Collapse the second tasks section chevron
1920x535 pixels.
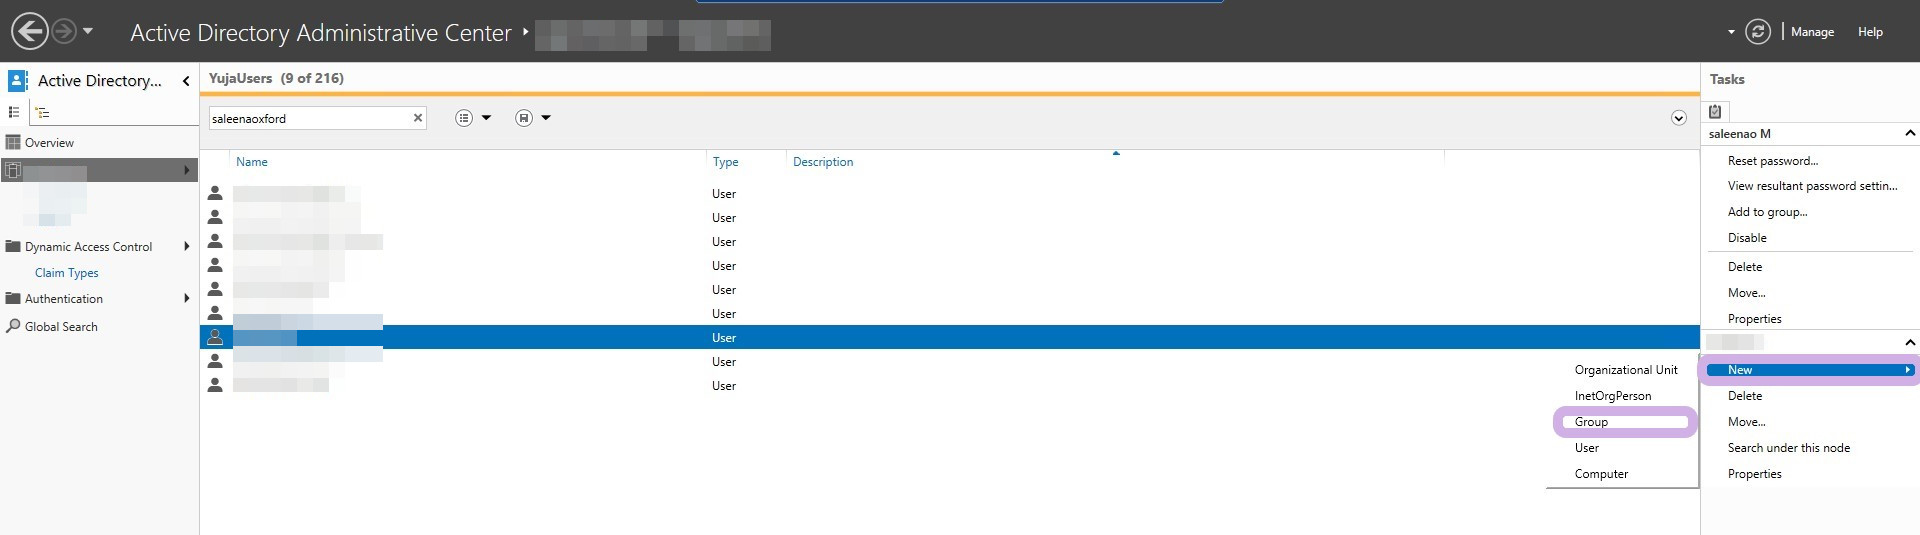(1909, 342)
